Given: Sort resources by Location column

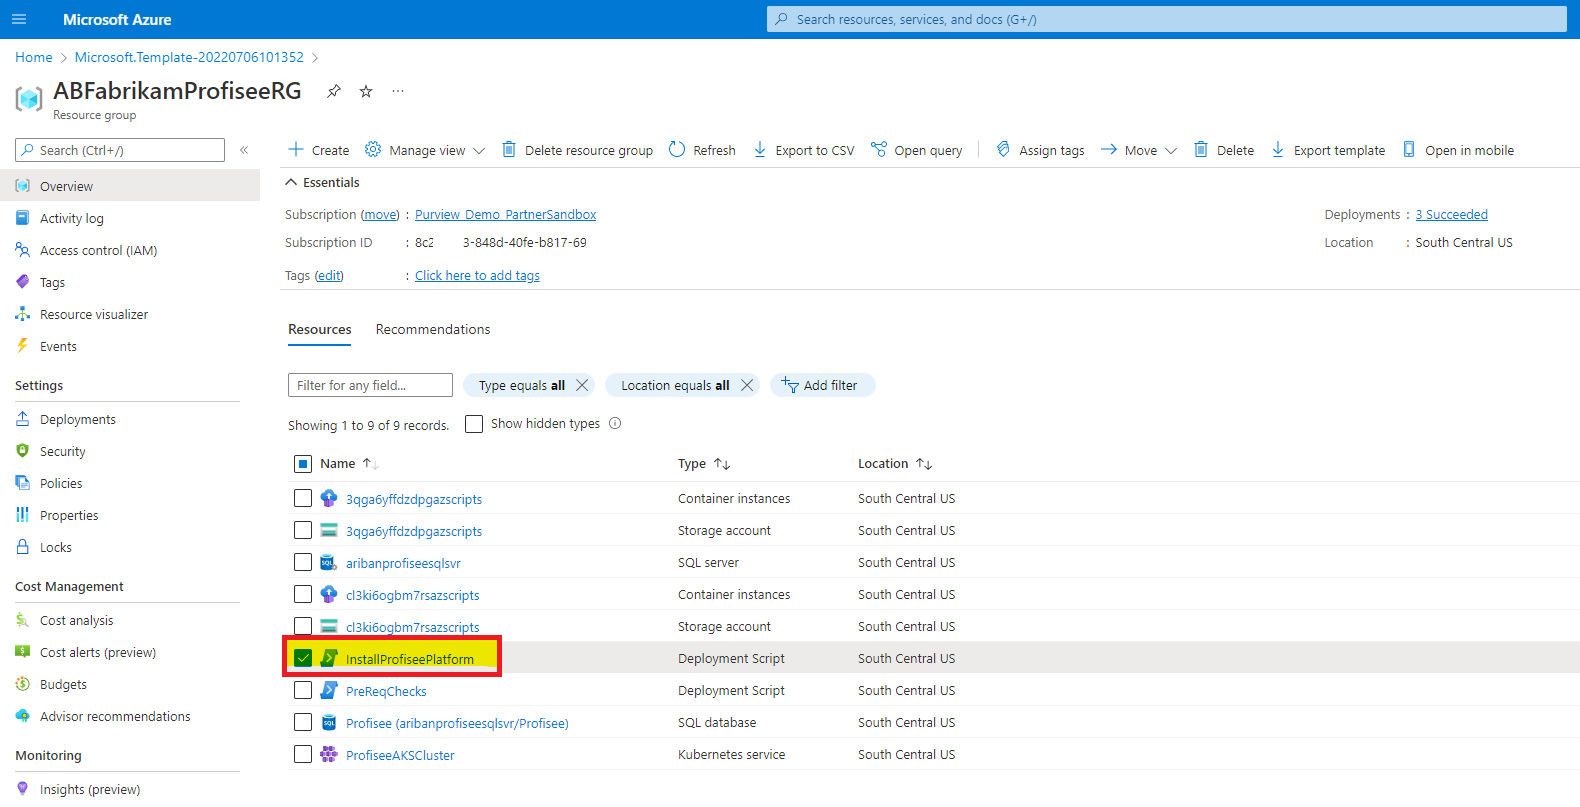Looking at the screenshot, I should tap(895, 464).
